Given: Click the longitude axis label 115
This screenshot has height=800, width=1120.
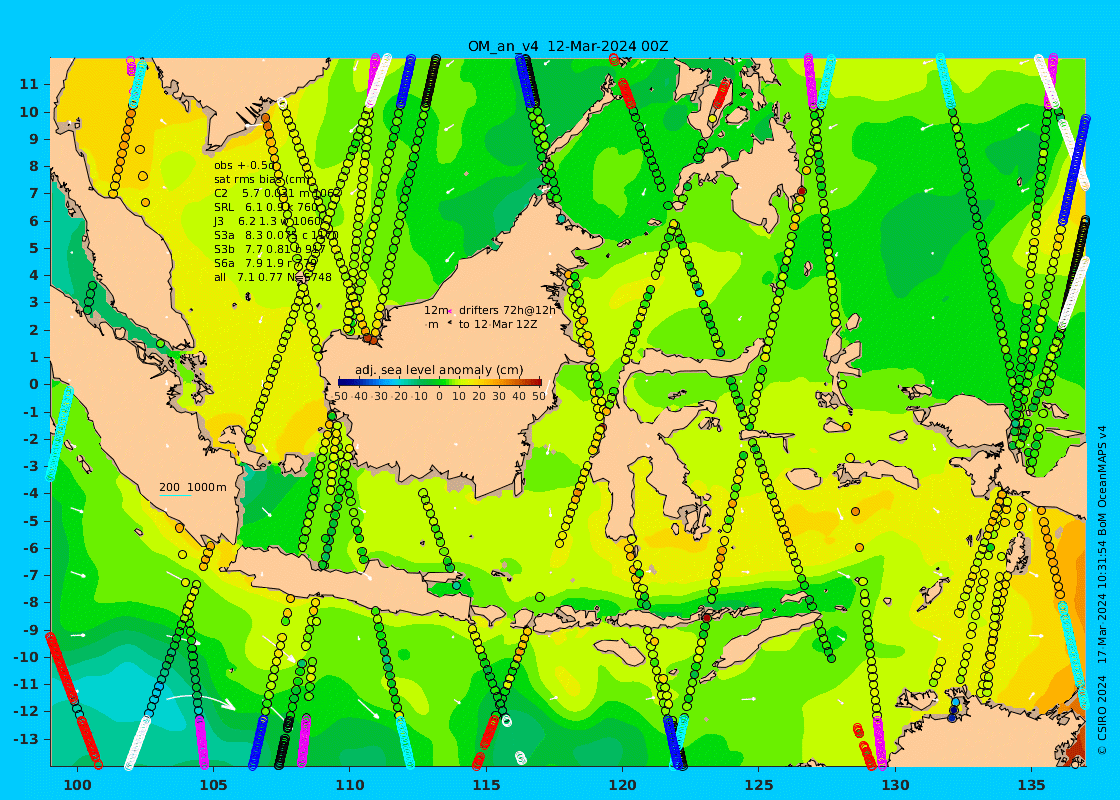Looking at the screenshot, I should [x=486, y=785].
